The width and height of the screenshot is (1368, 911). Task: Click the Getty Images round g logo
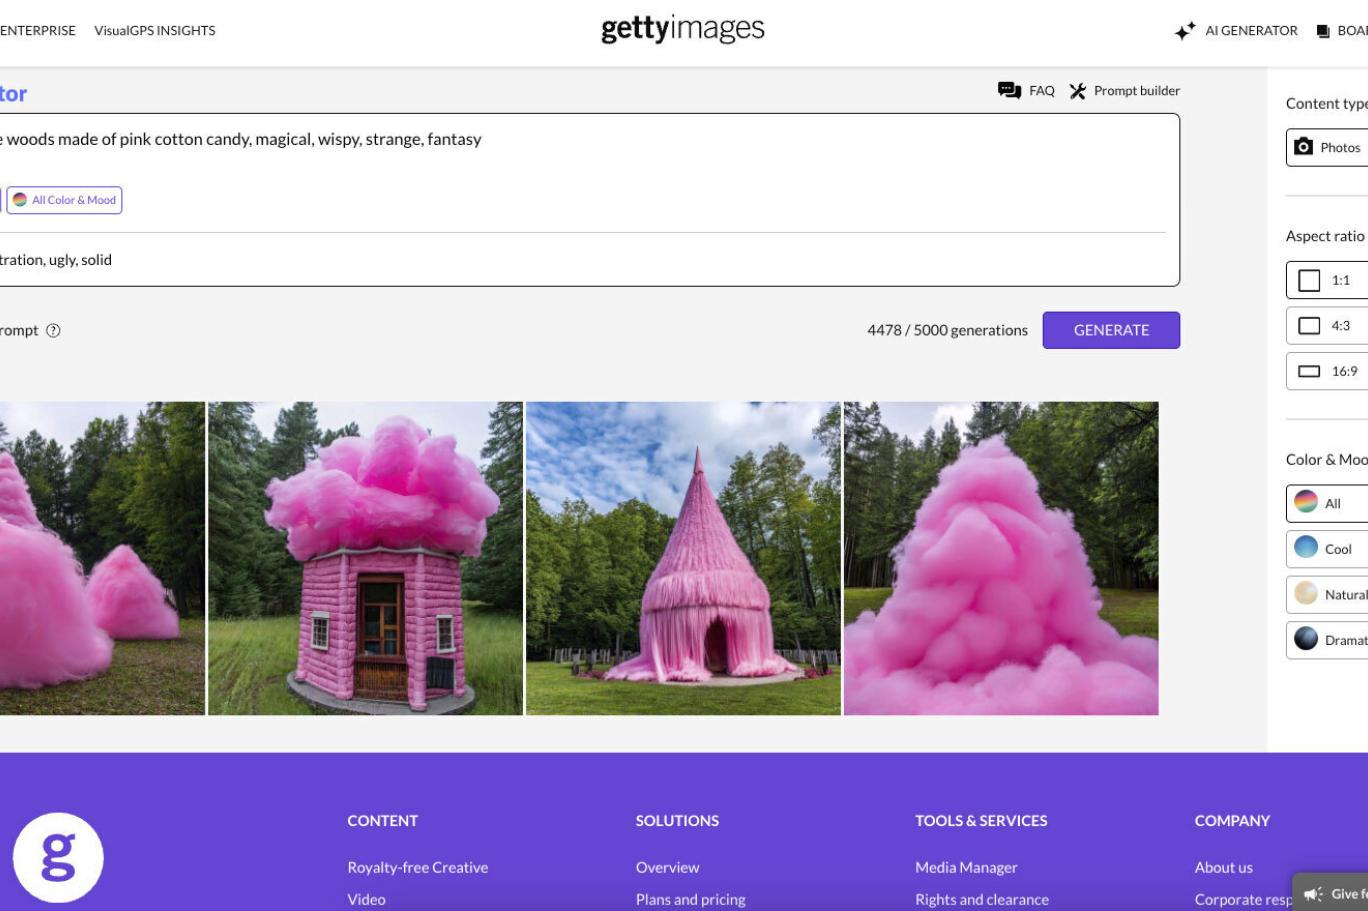point(58,857)
